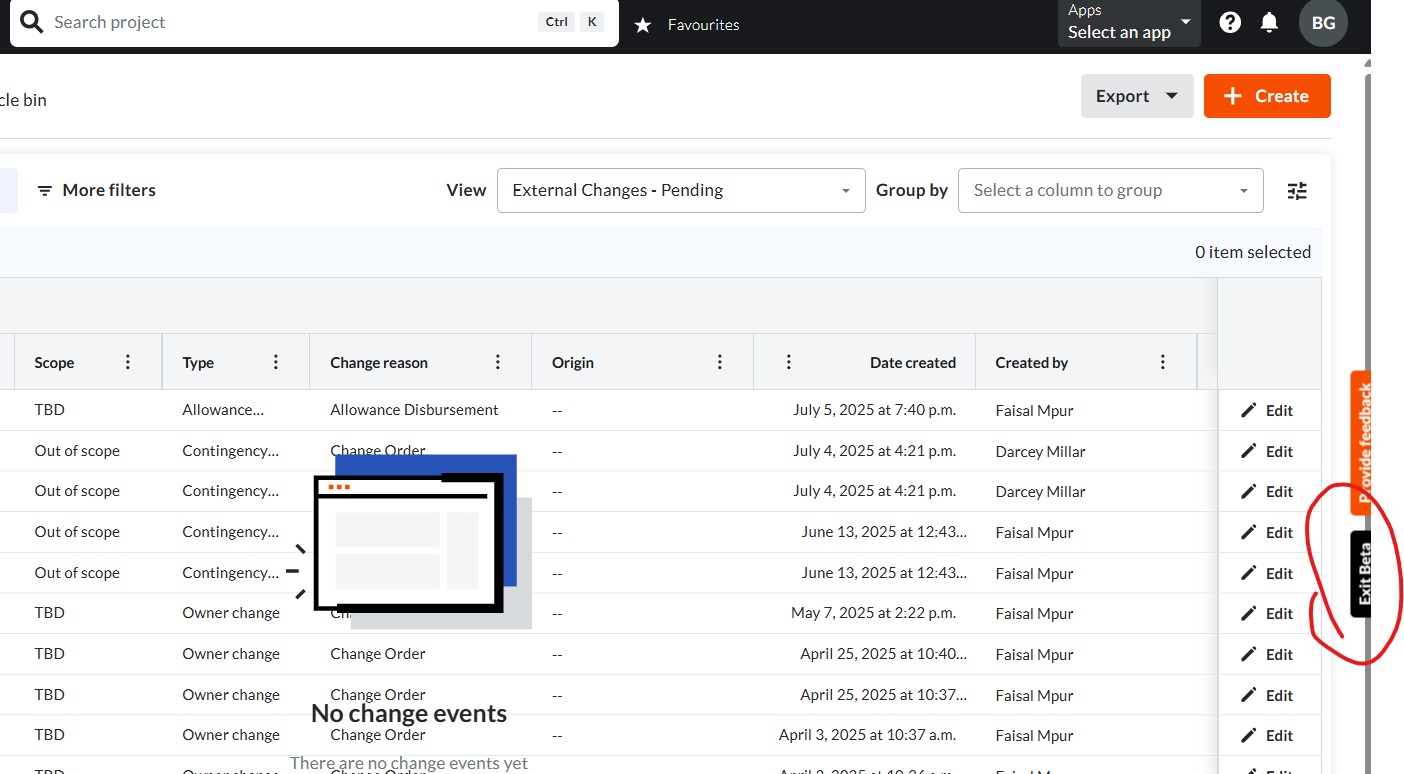1404x774 pixels.
Task: Open Type column options menu
Action: (x=276, y=362)
